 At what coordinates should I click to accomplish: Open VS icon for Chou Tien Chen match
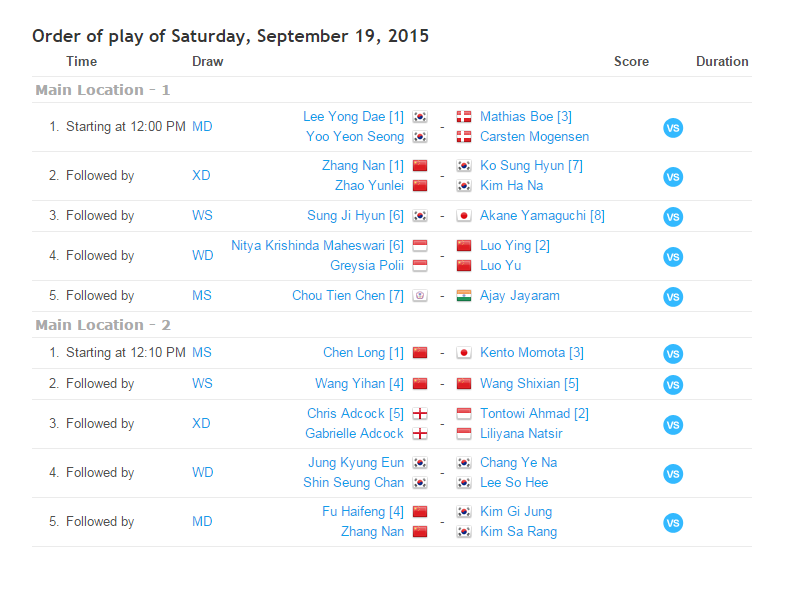coord(673,296)
